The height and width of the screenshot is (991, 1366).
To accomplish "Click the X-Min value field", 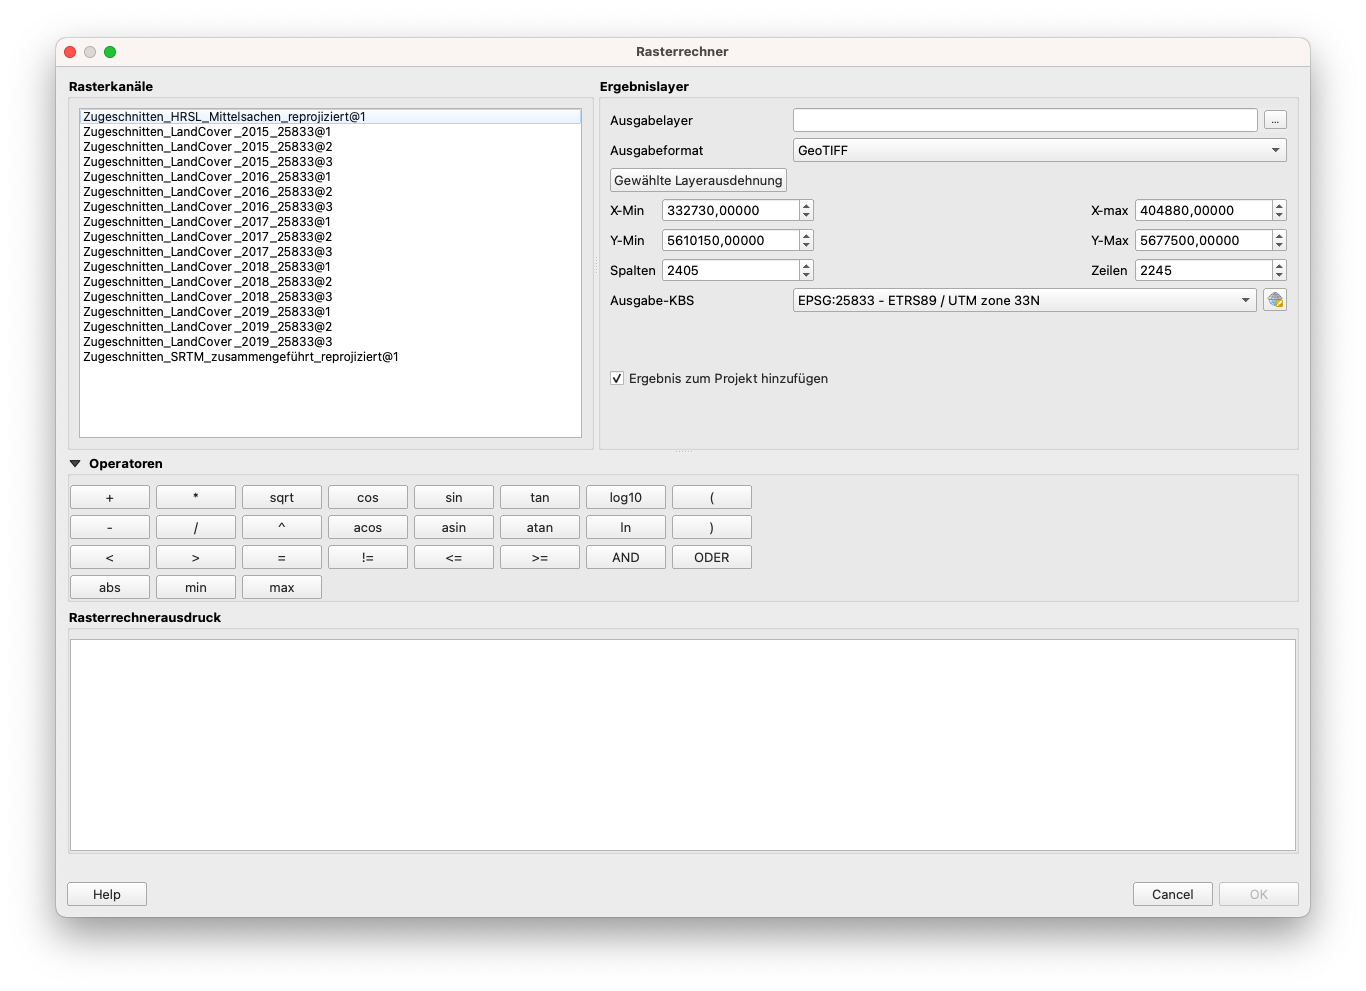I will click(x=731, y=210).
